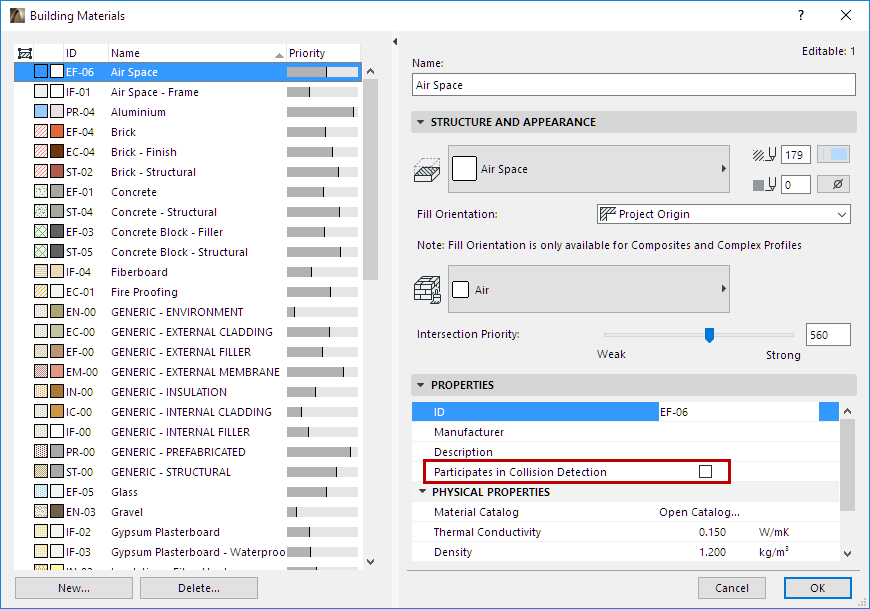870x609 pixels.
Task: Click the left-pointing collapse arrow above the panel
Action: [x=393, y=41]
